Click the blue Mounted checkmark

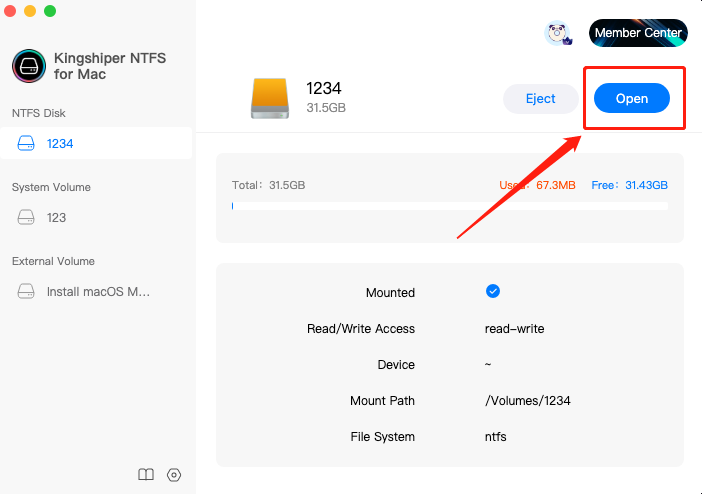pos(492,291)
